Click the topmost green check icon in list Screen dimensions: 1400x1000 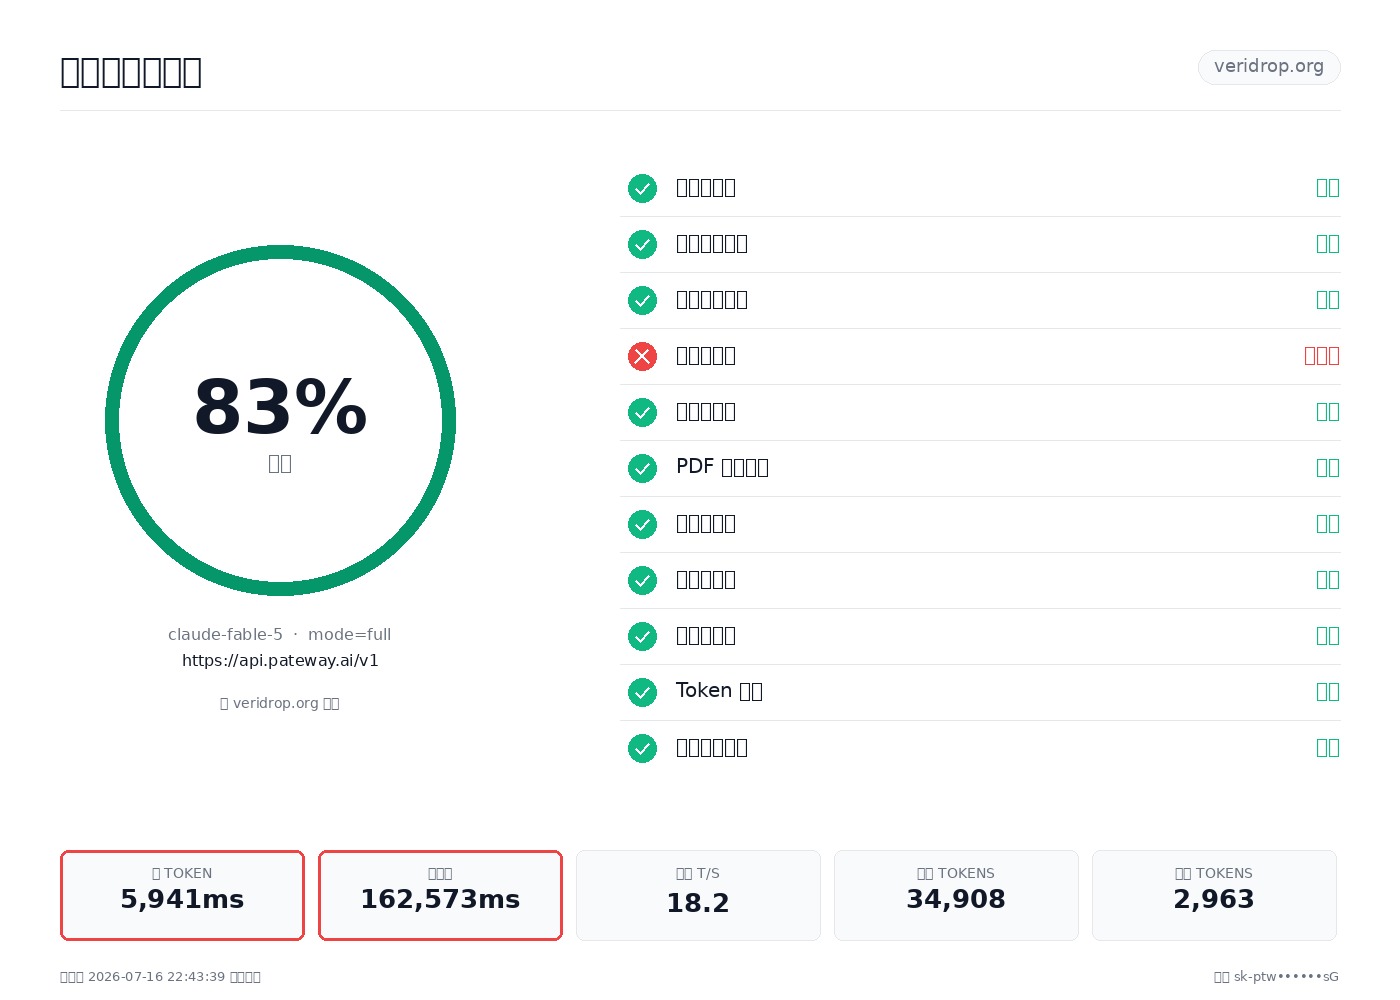(x=642, y=188)
